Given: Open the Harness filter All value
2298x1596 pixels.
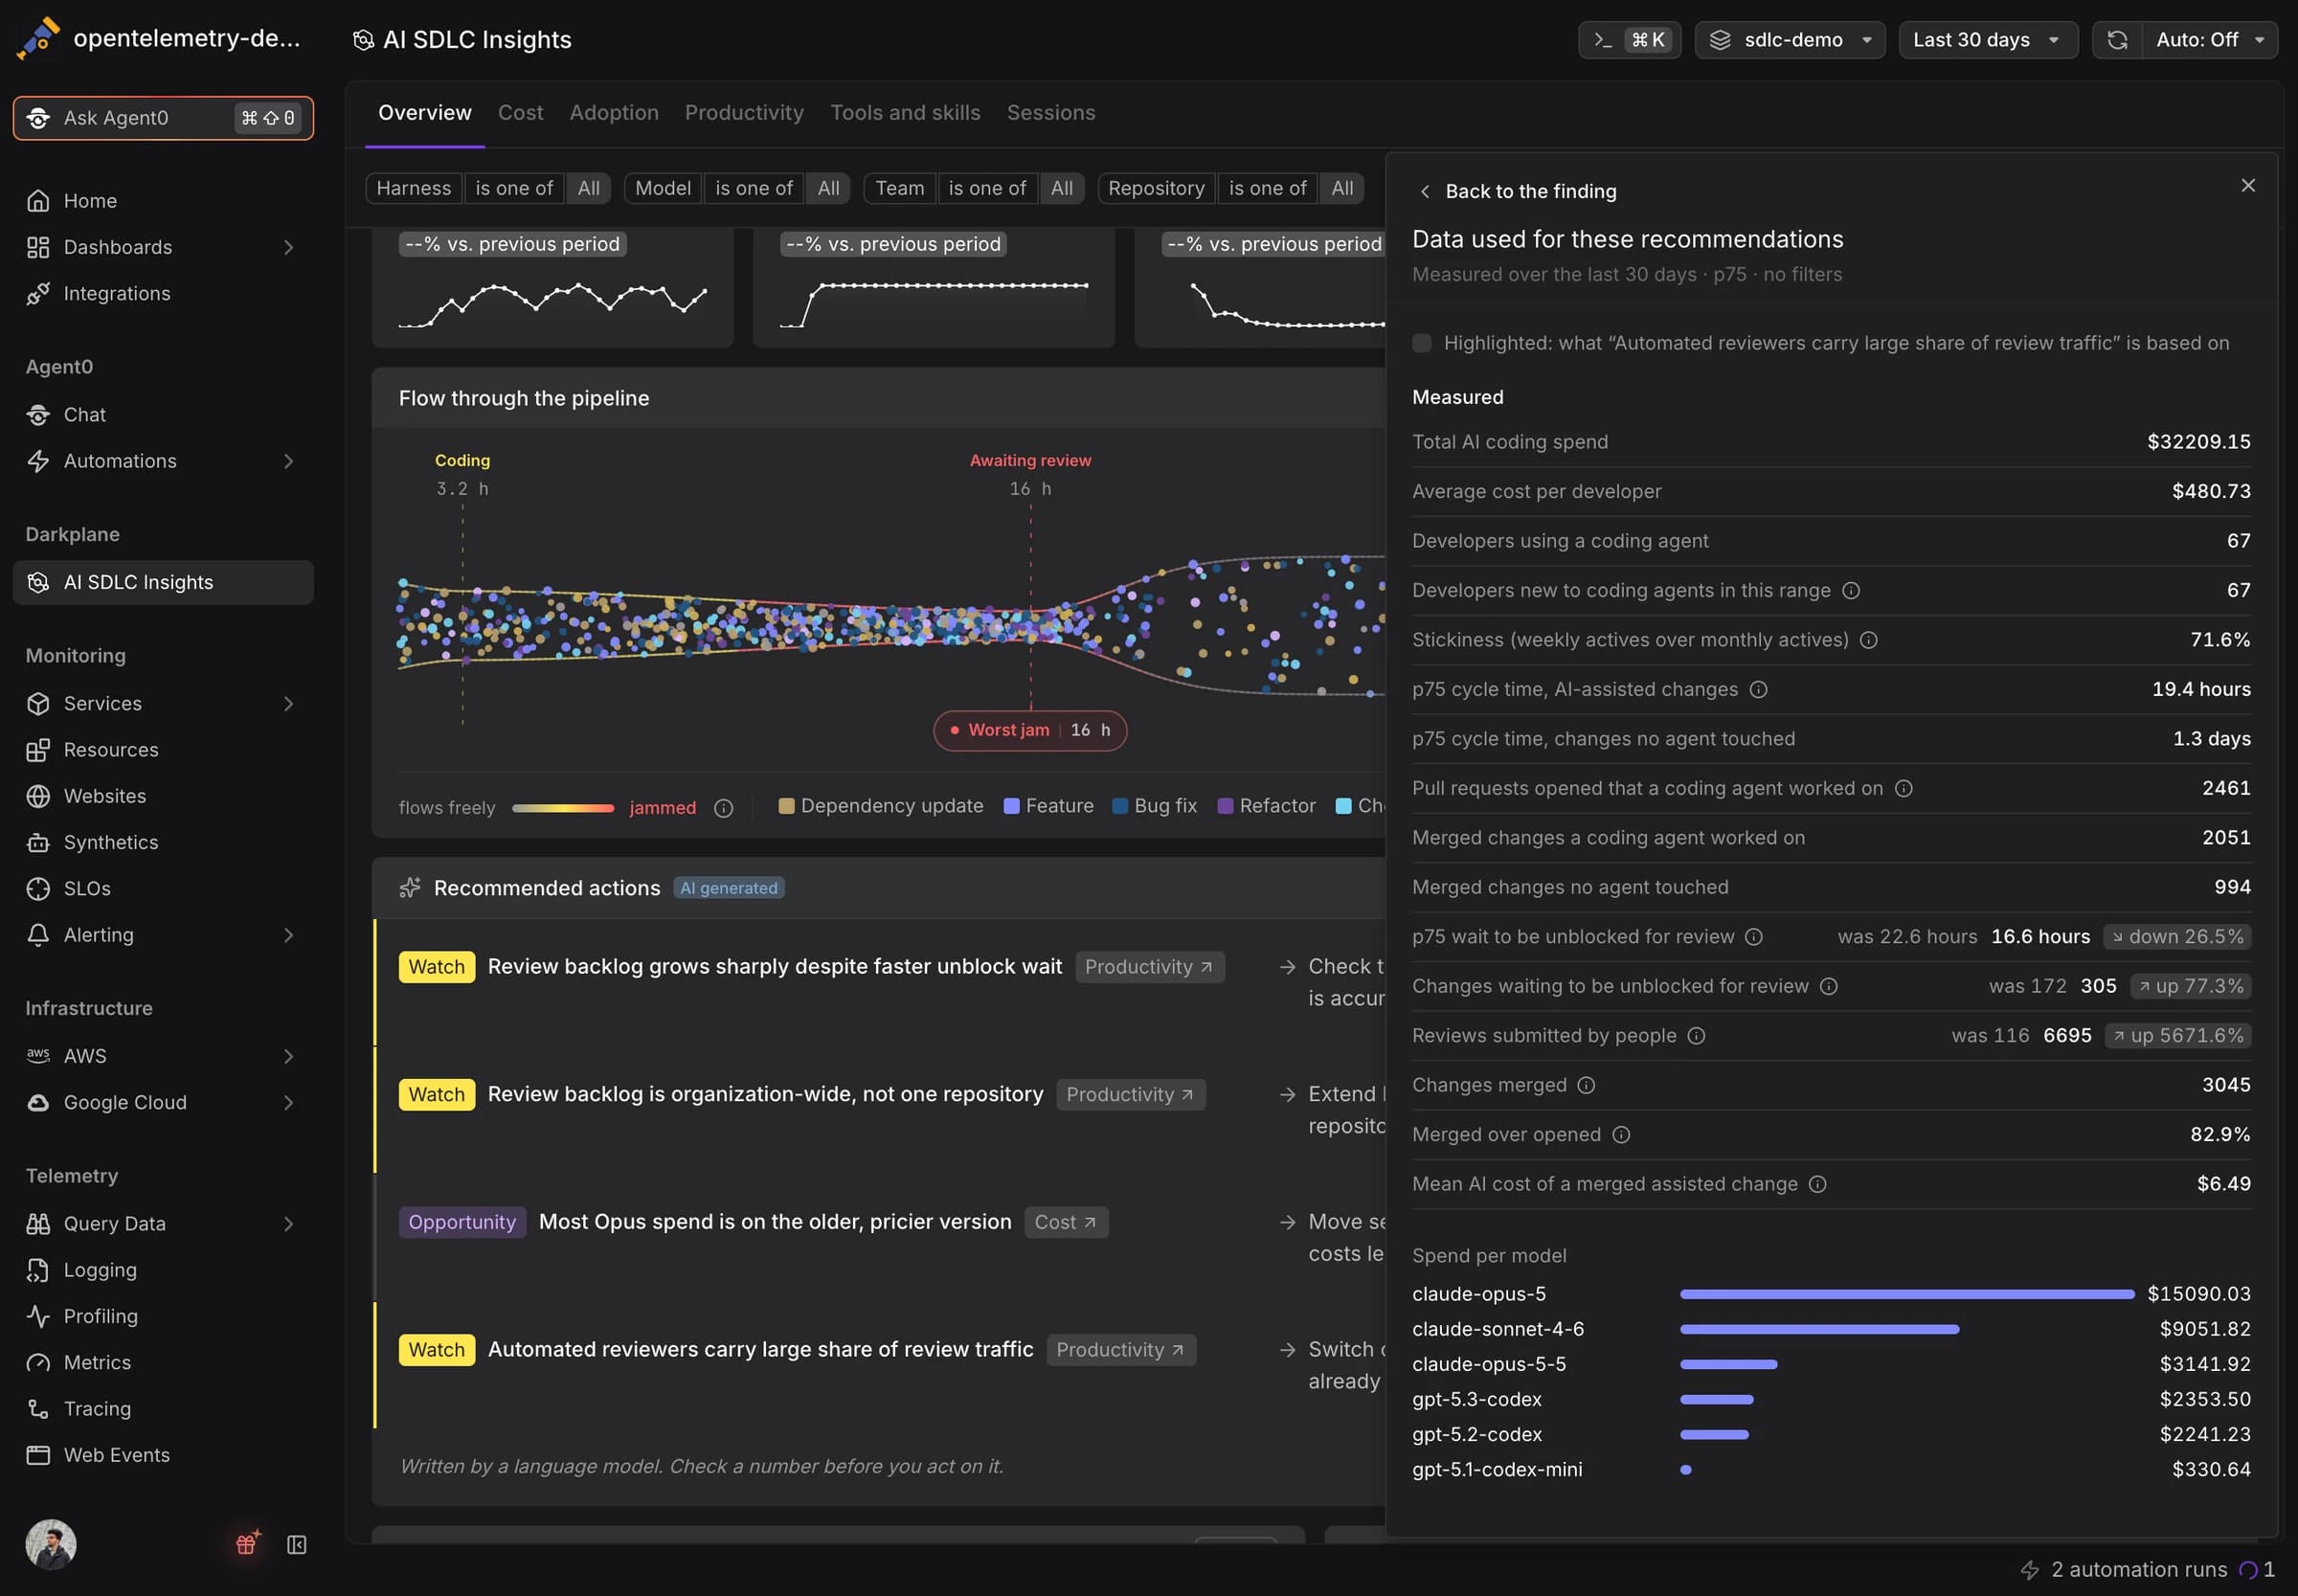Looking at the screenshot, I should tap(589, 188).
